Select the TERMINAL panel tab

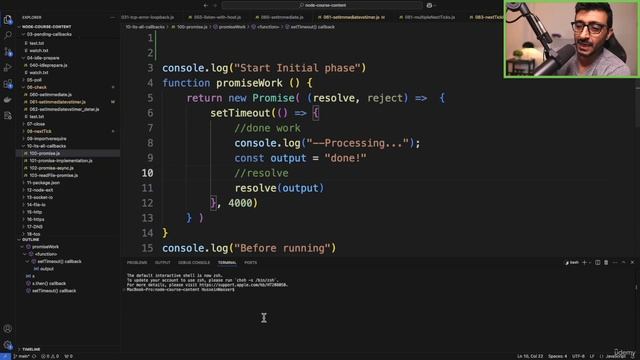(x=227, y=262)
